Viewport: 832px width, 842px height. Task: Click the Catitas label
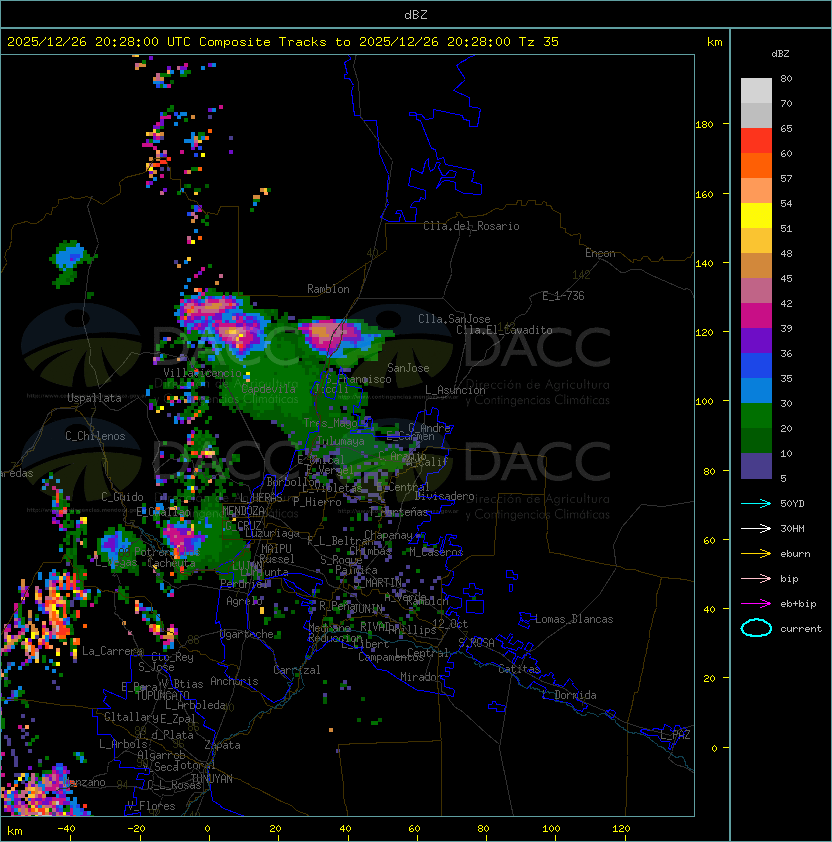click(x=519, y=669)
